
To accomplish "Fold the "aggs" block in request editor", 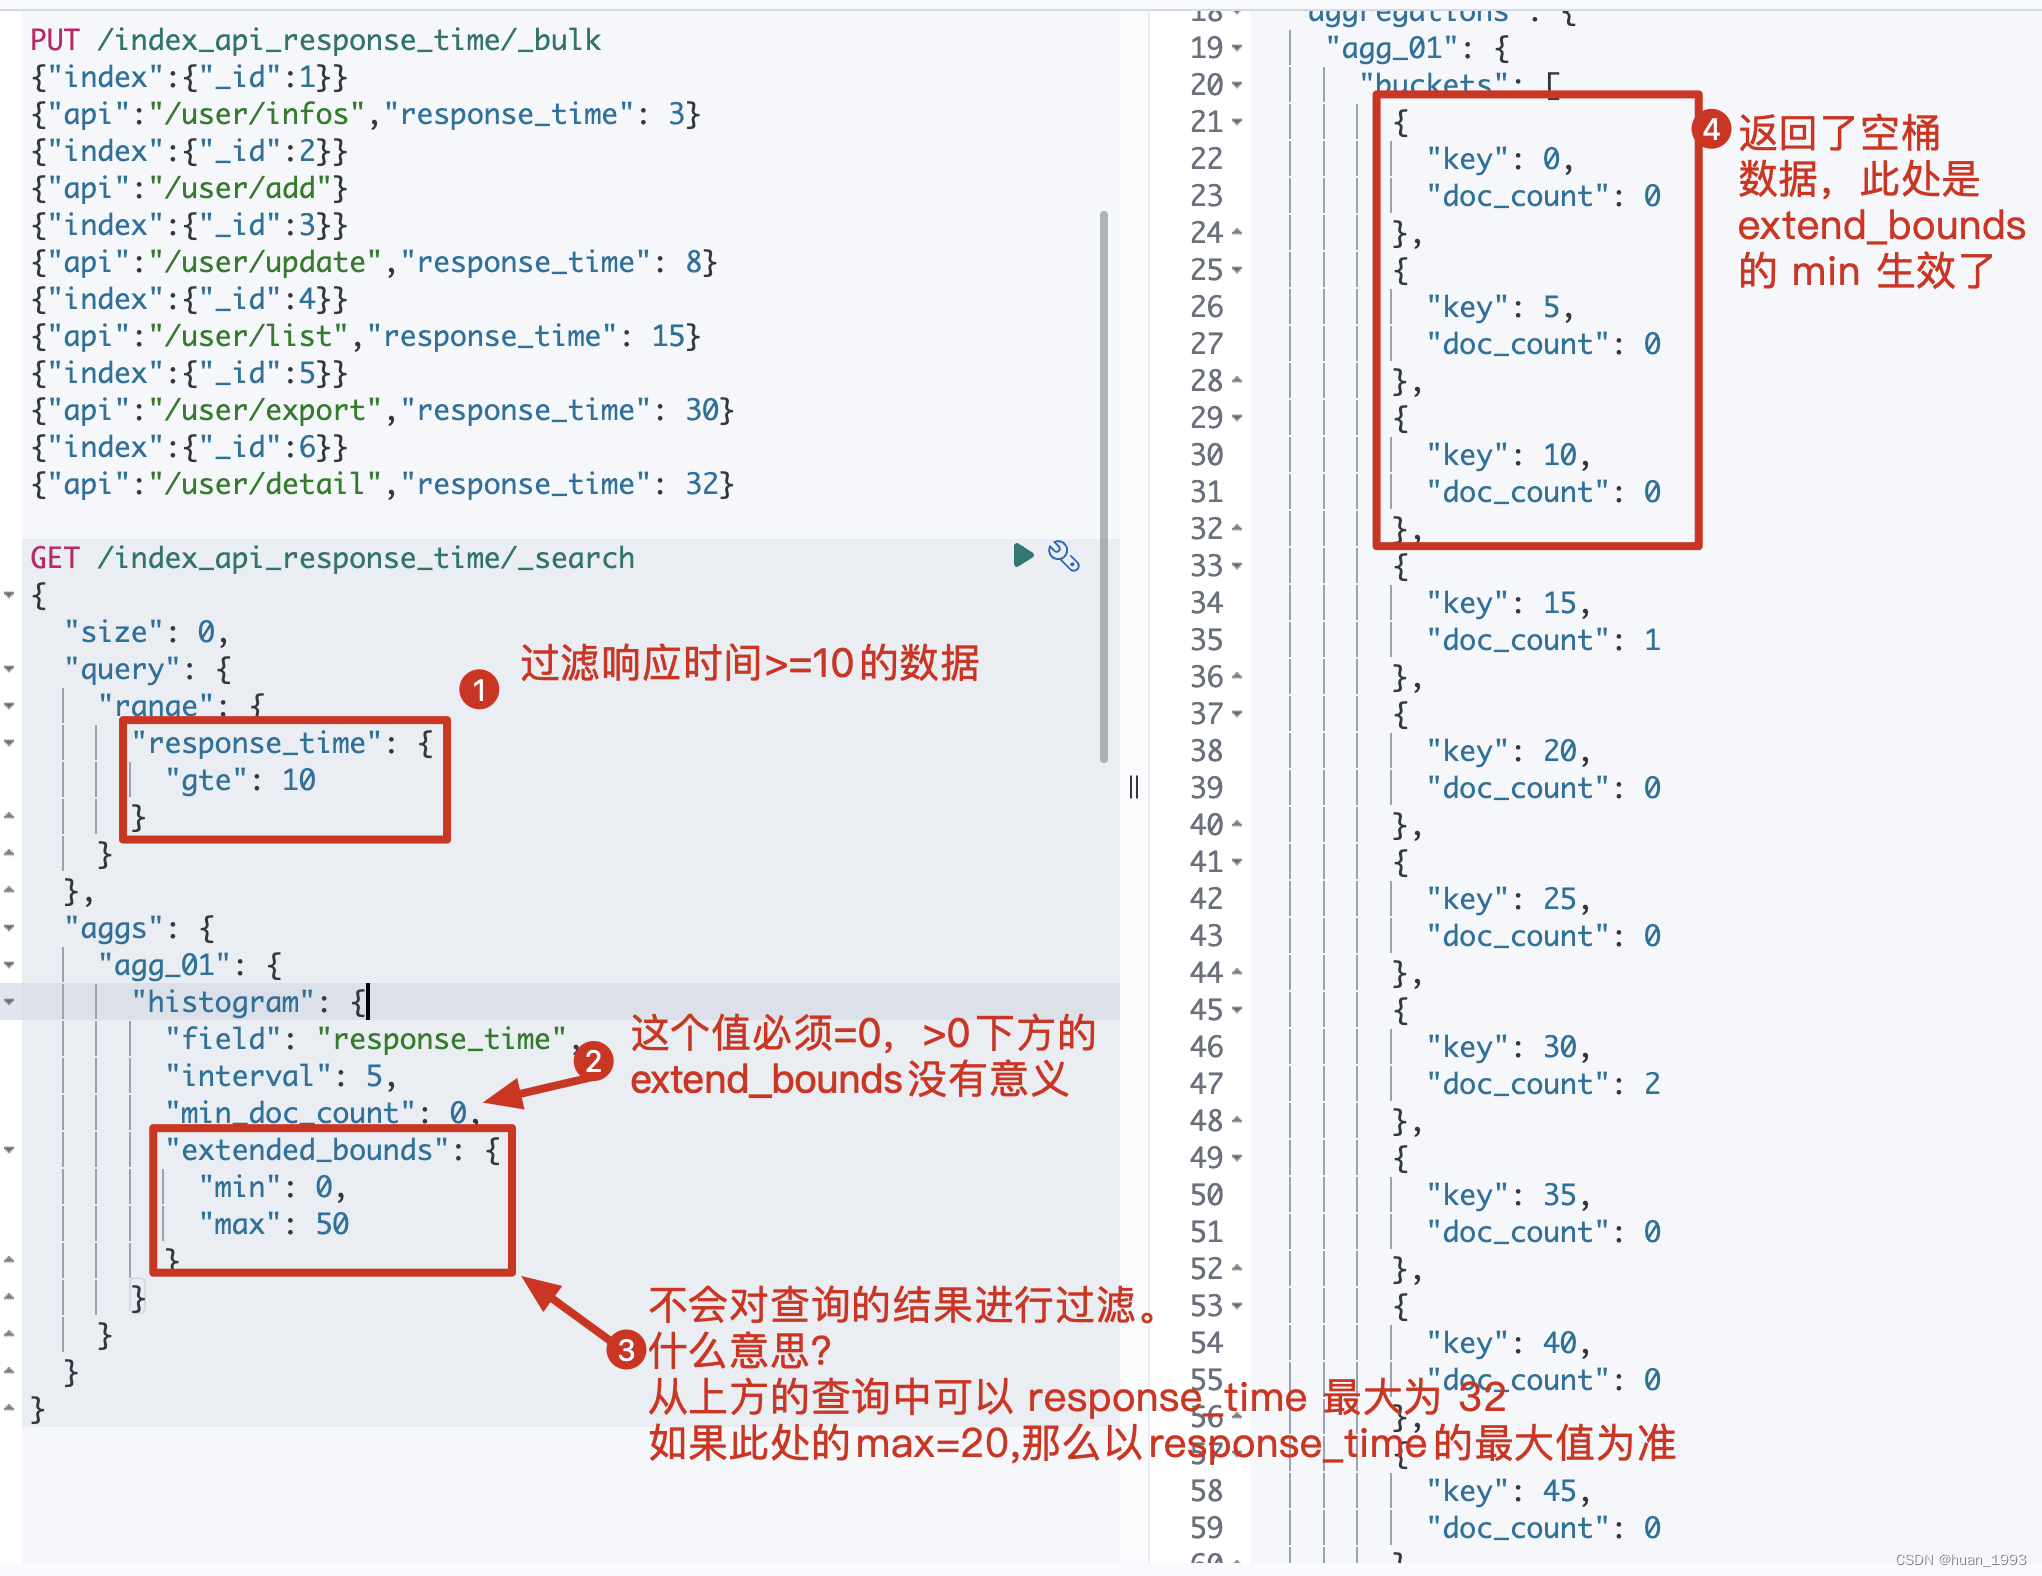I will pyautogui.click(x=9, y=928).
